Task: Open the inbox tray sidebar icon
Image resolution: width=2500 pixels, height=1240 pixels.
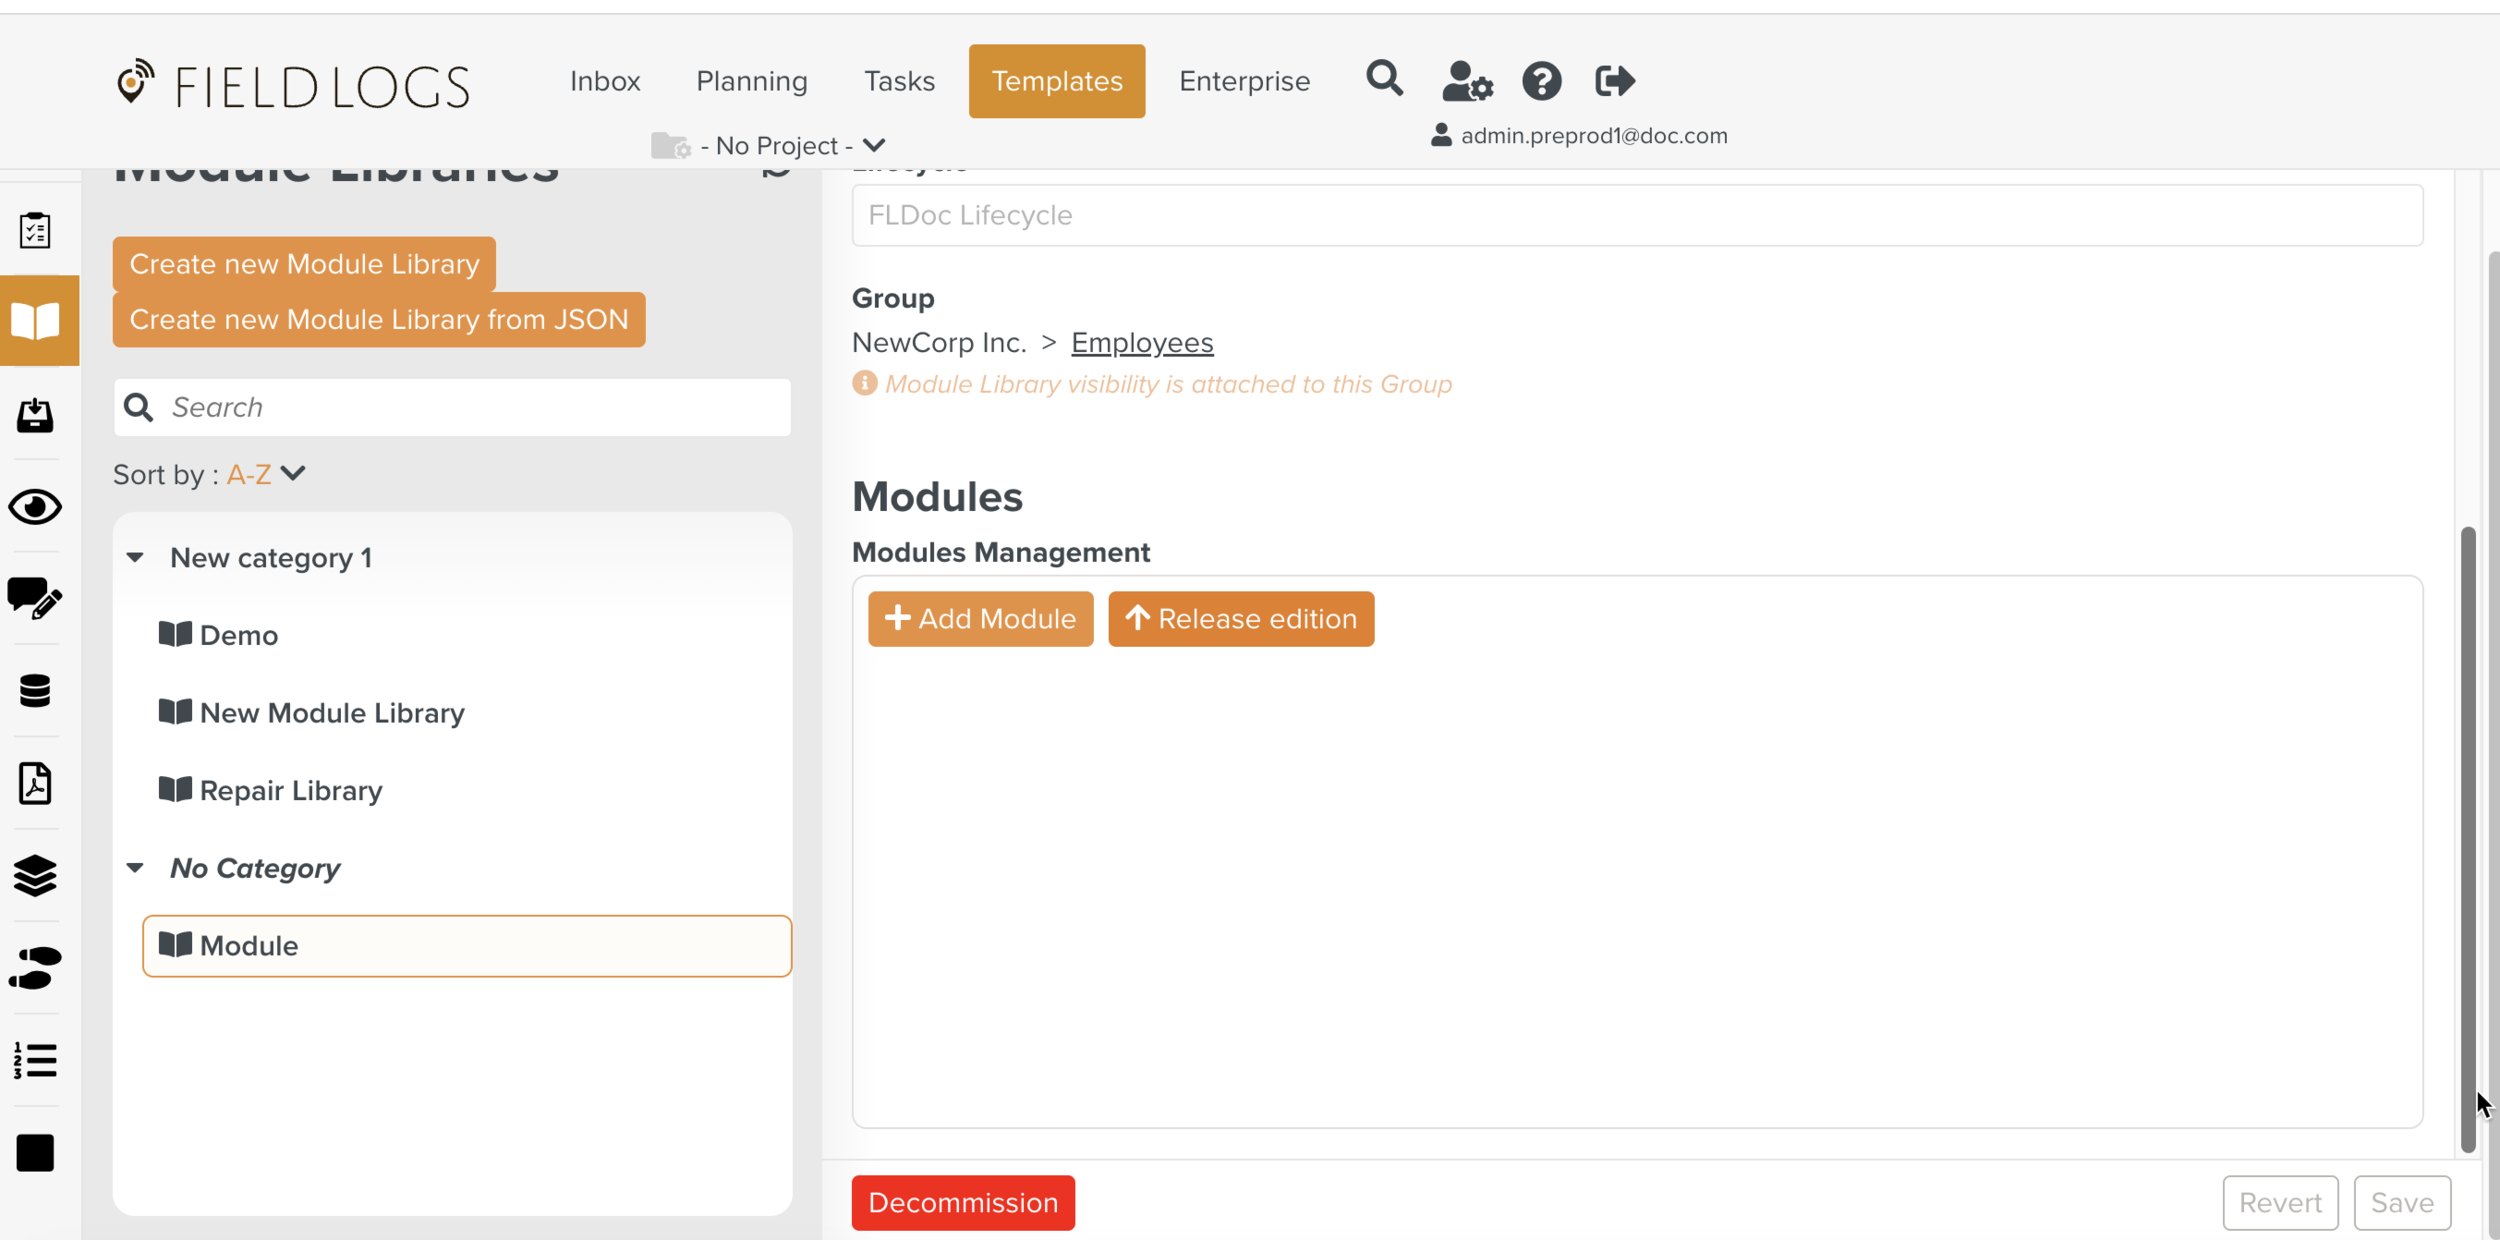Action: pyautogui.click(x=35, y=415)
